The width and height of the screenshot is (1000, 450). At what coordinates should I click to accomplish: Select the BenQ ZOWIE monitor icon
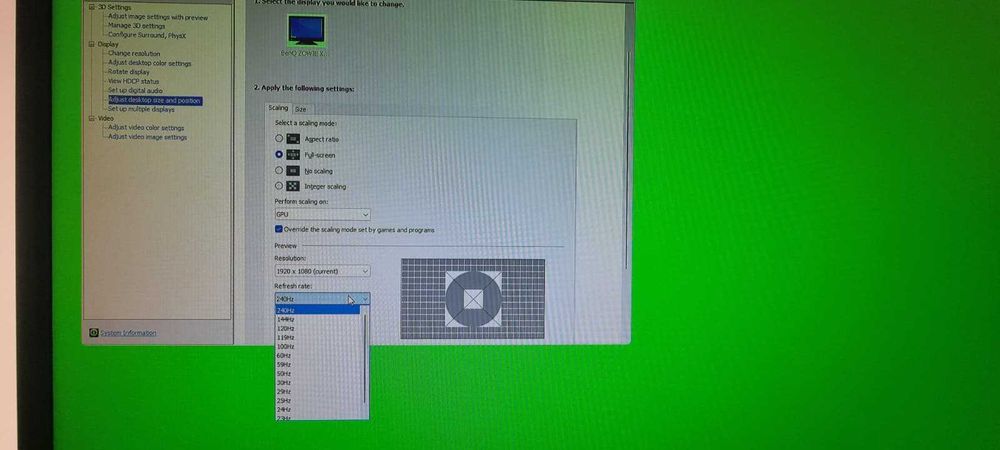click(306, 31)
